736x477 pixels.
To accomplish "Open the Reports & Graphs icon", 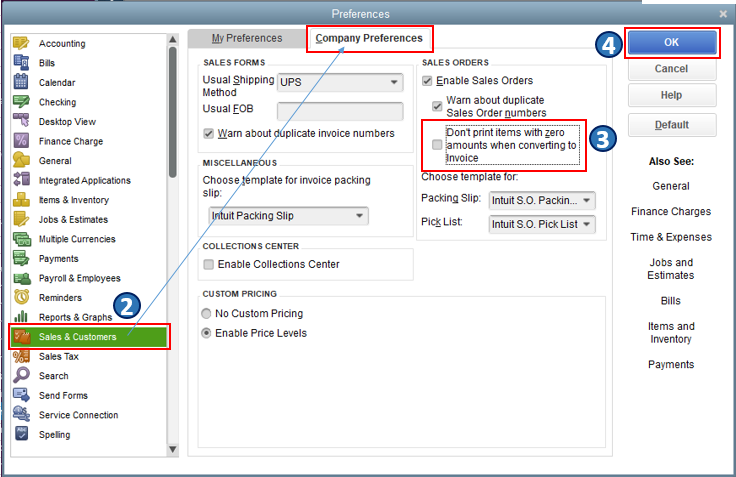I will [x=21, y=316].
